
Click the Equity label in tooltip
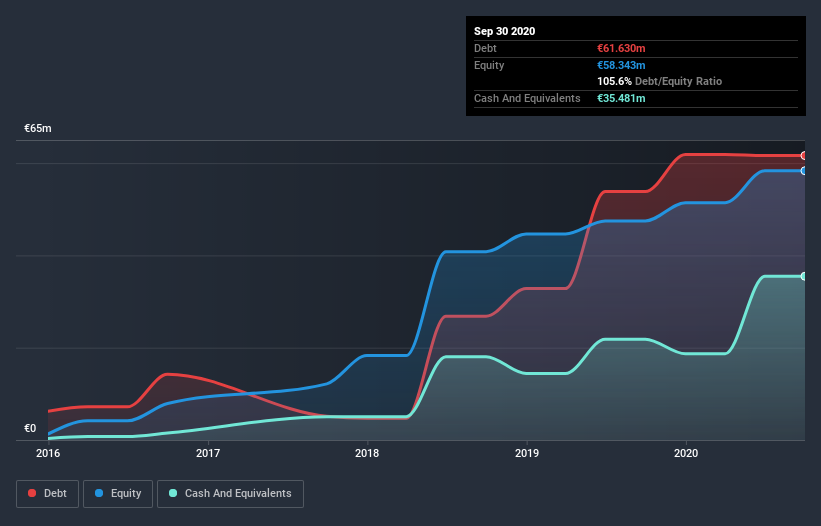pos(489,65)
